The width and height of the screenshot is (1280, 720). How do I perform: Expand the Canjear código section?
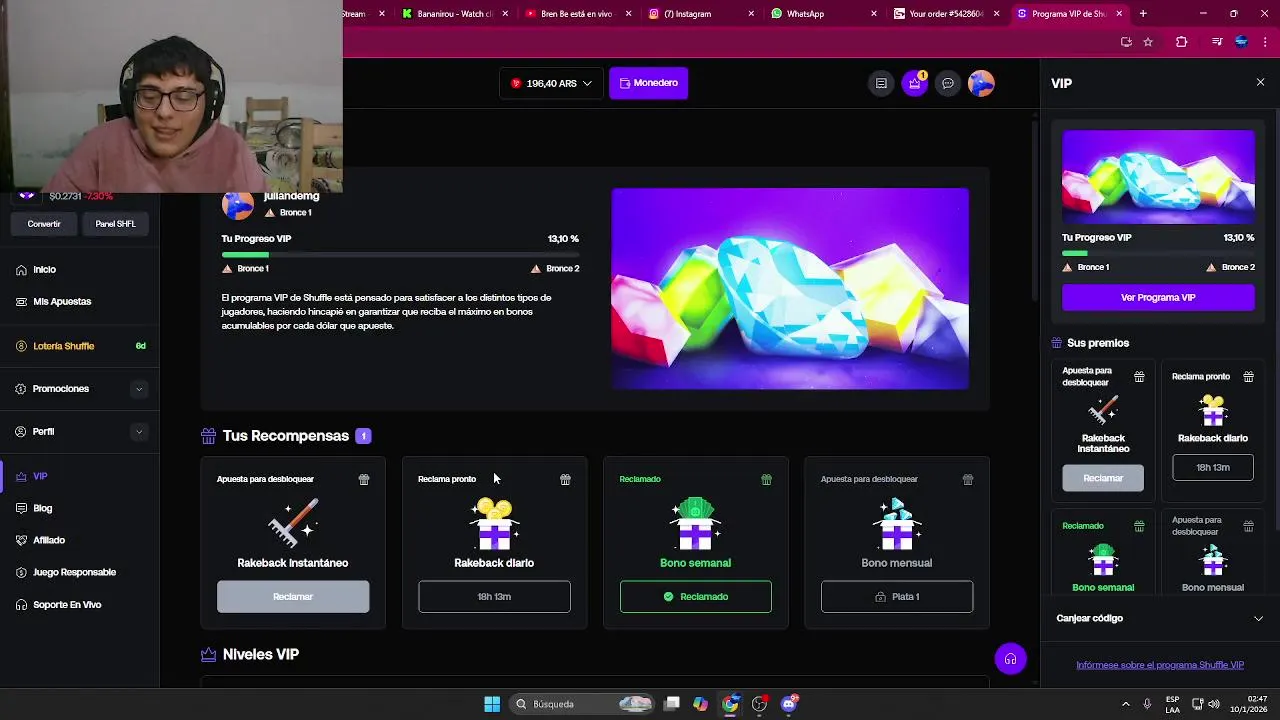[1159, 618]
